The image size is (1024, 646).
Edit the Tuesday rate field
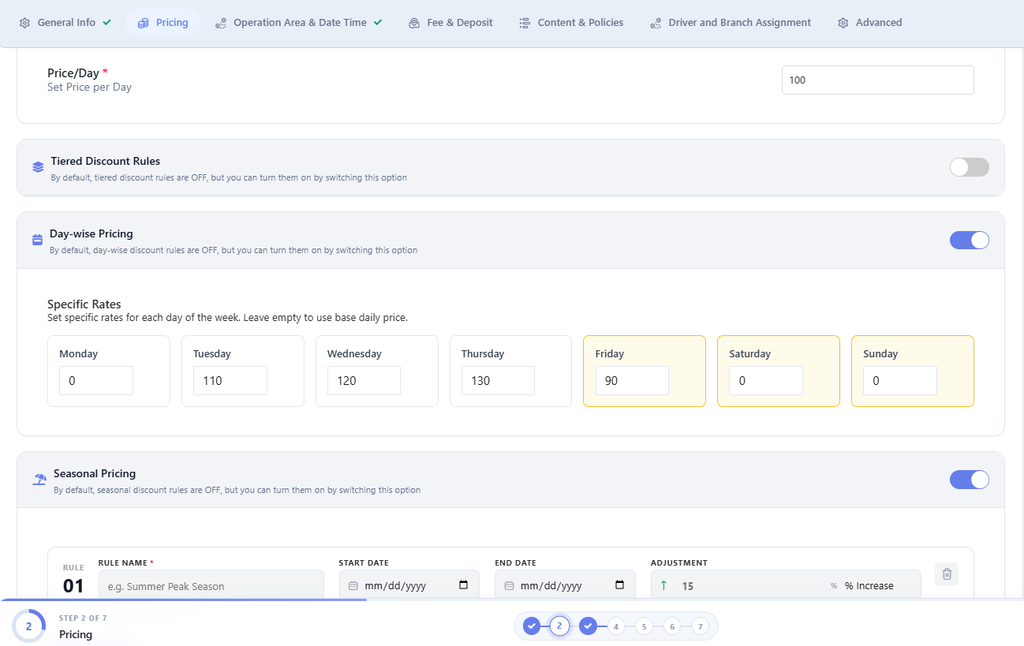(x=230, y=380)
